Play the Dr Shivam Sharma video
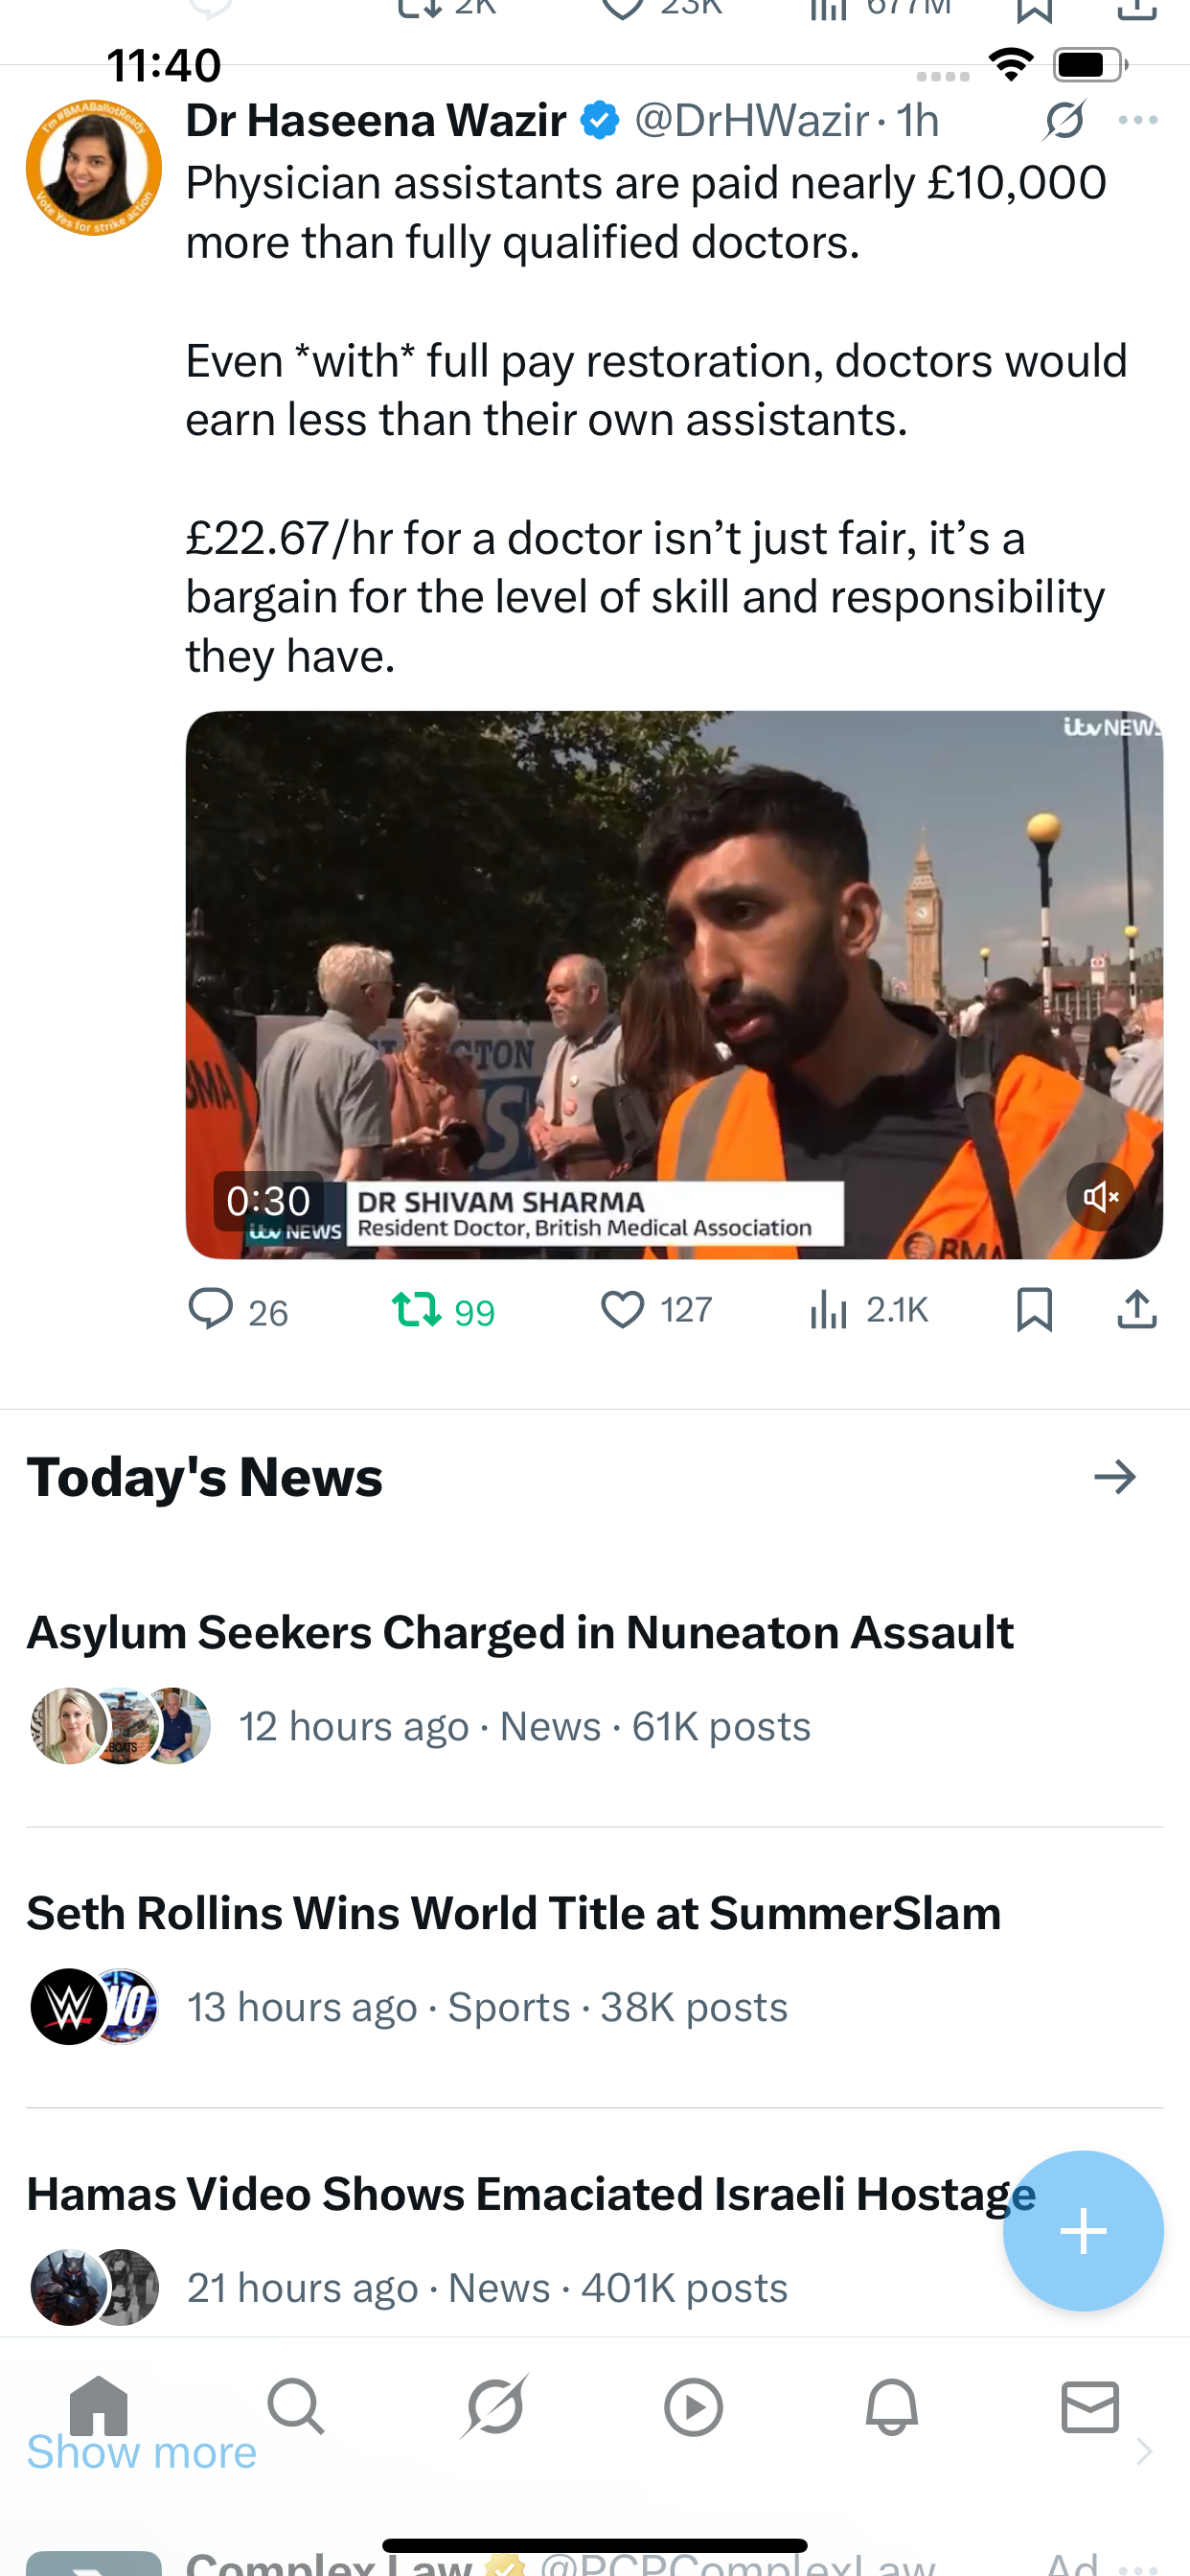The width and height of the screenshot is (1190, 2576). pyautogui.click(x=674, y=984)
